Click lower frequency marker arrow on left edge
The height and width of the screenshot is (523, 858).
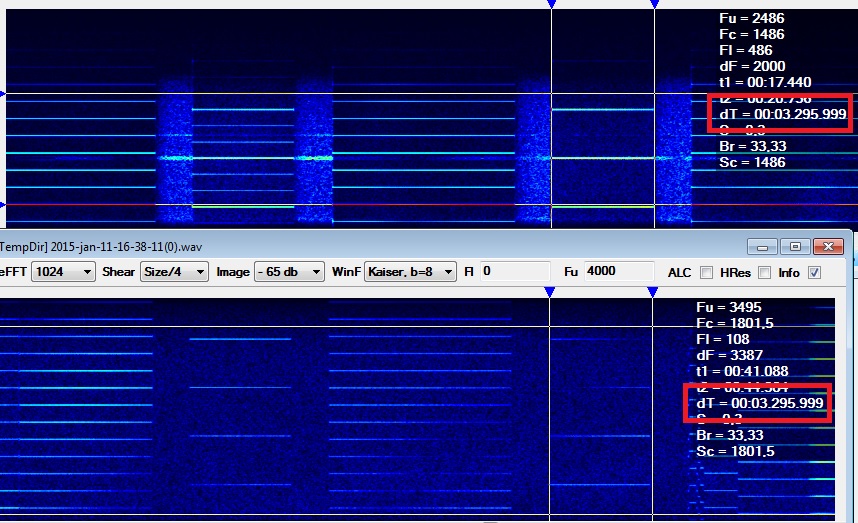pos(3,205)
